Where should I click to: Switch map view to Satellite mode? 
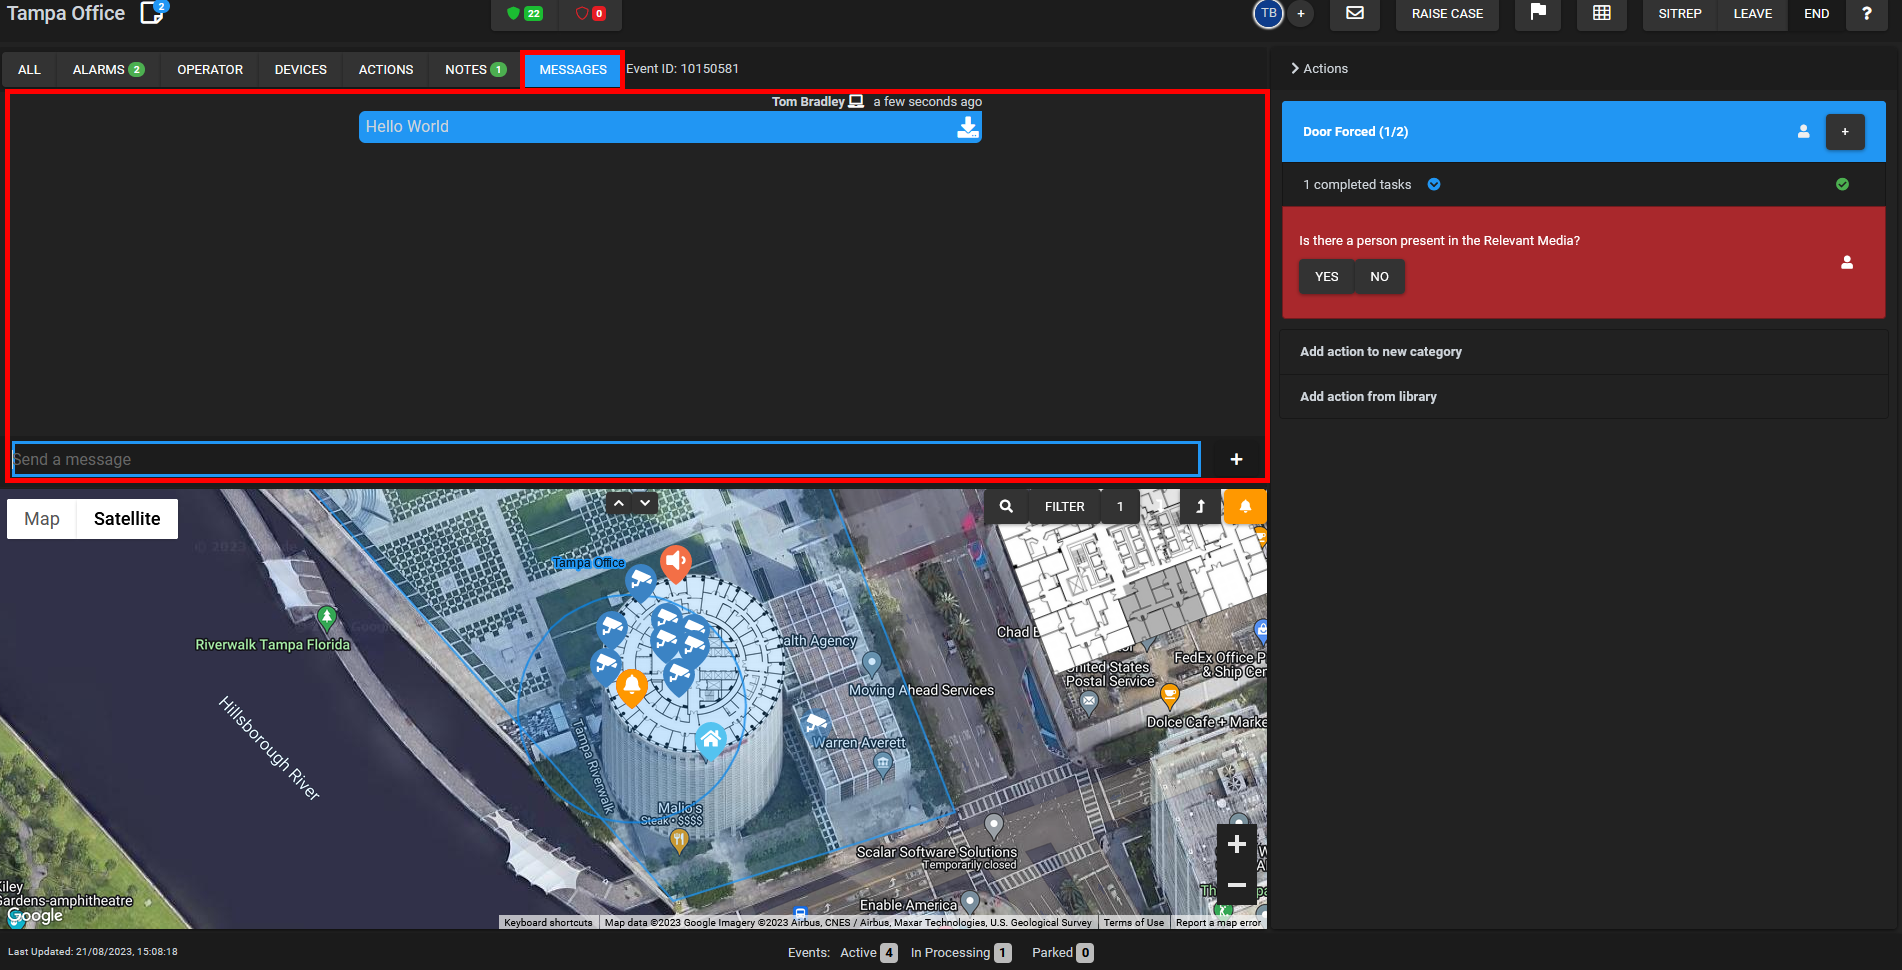click(x=127, y=519)
